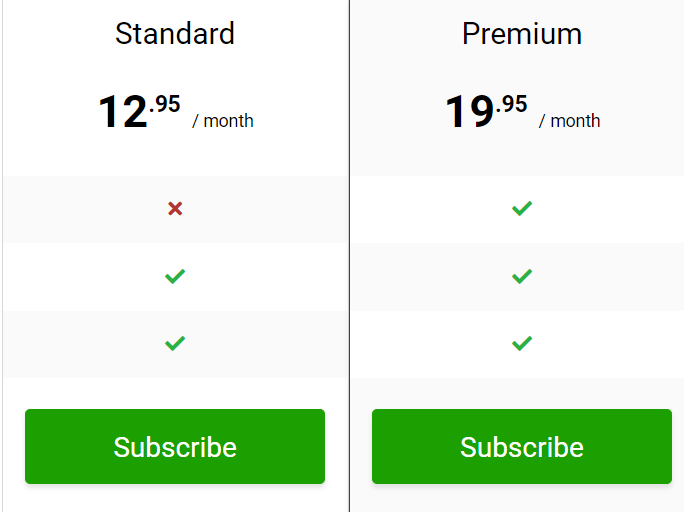Click the large 19 in Premium price
This screenshot has height=512, width=684.
[470, 112]
